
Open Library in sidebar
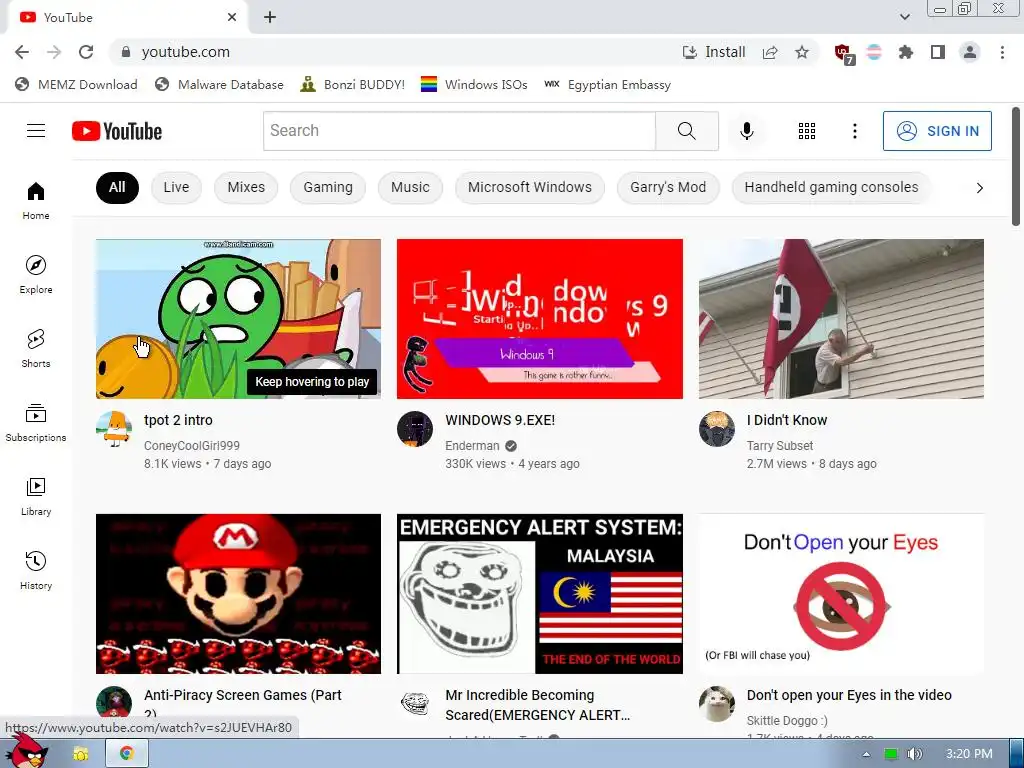tap(36, 496)
